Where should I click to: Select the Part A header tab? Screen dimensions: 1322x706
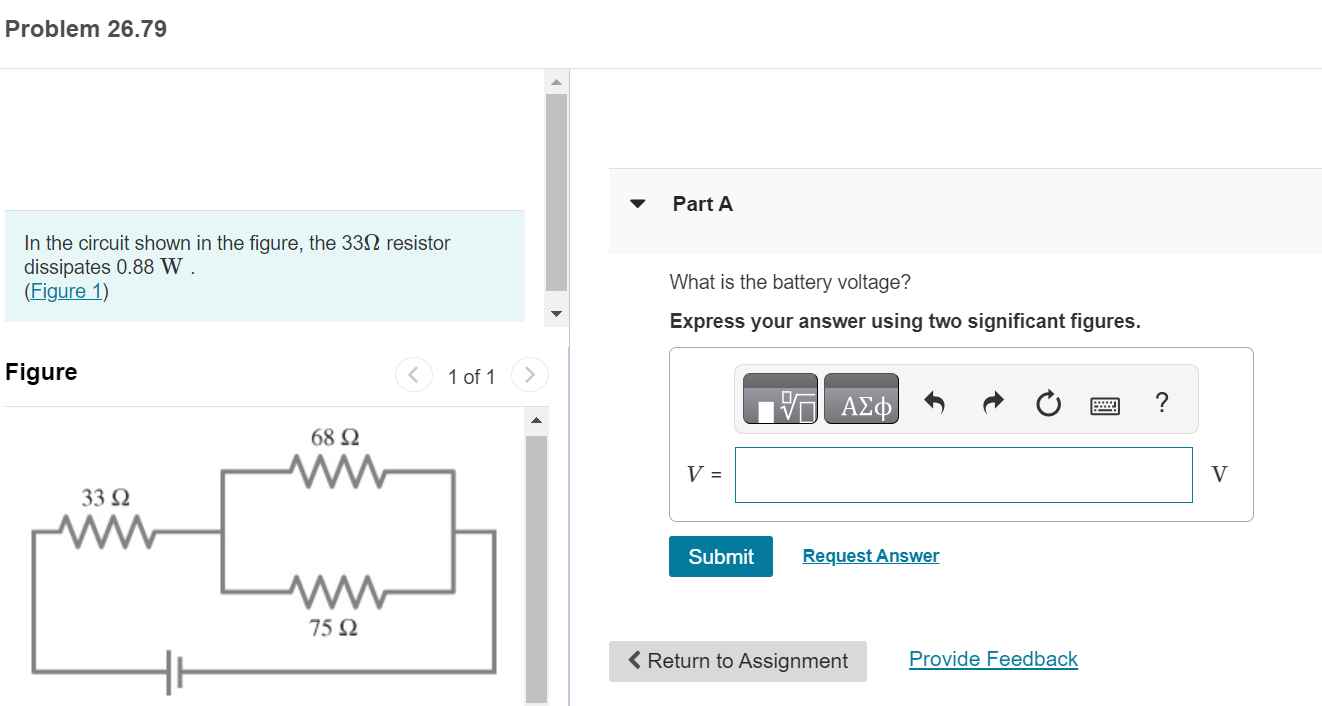click(x=702, y=203)
